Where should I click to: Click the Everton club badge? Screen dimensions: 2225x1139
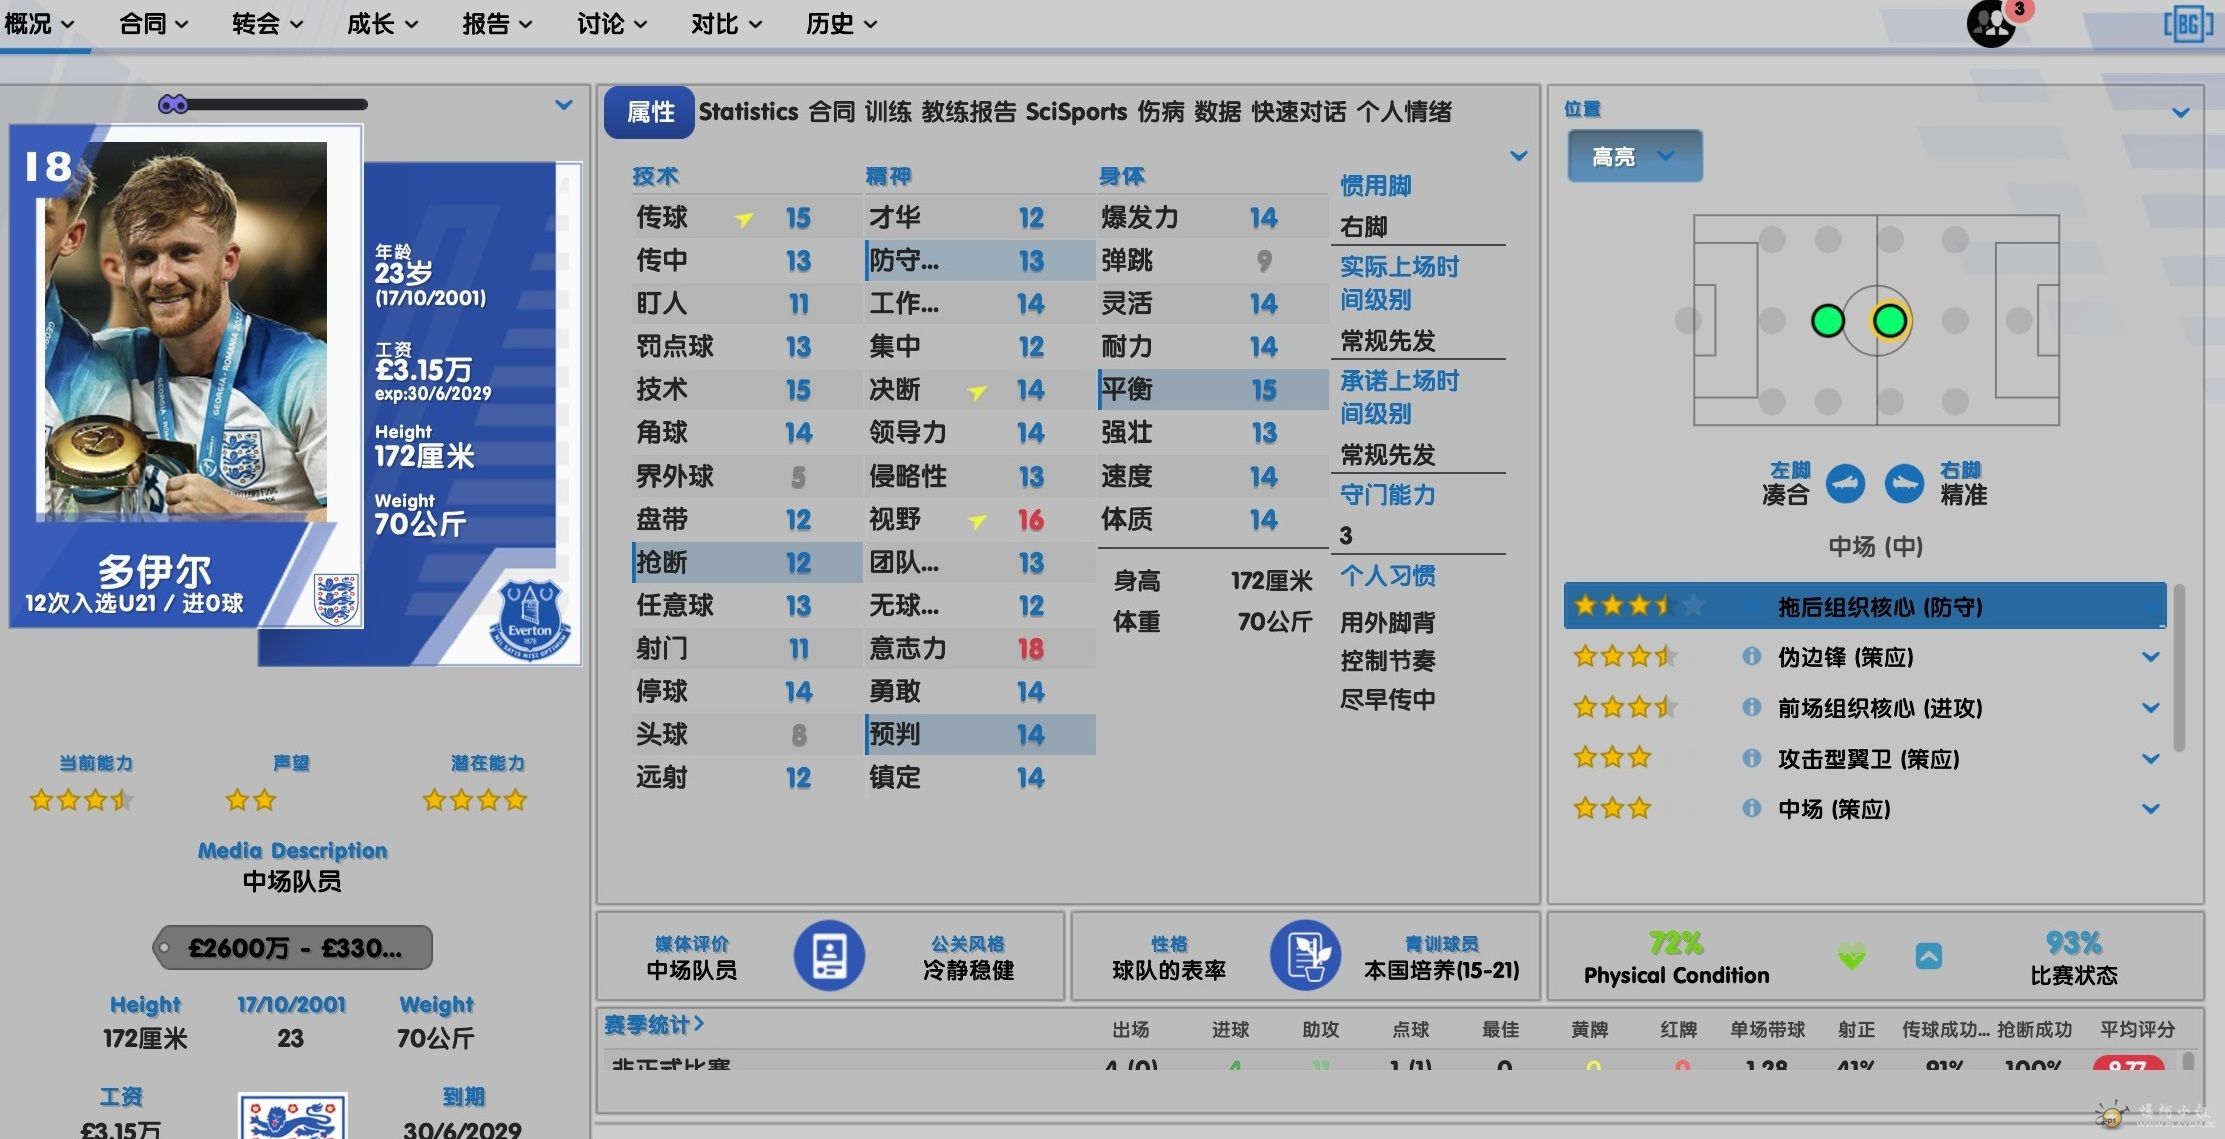(530, 620)
